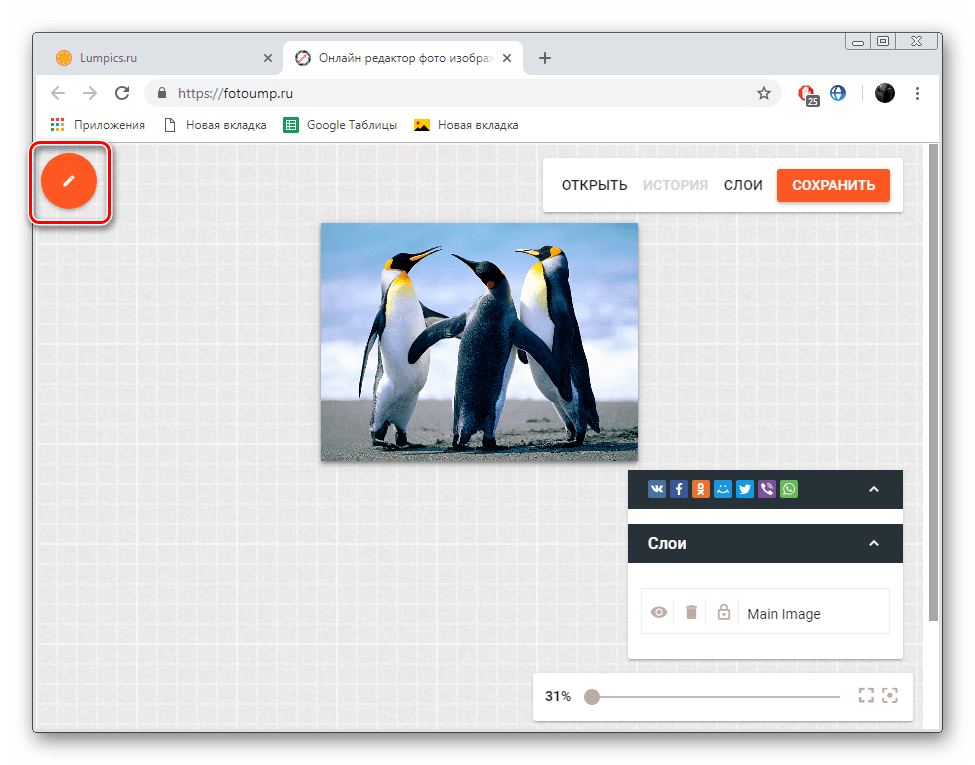Click the zoom slider handle at 31%

pos(592,696)
